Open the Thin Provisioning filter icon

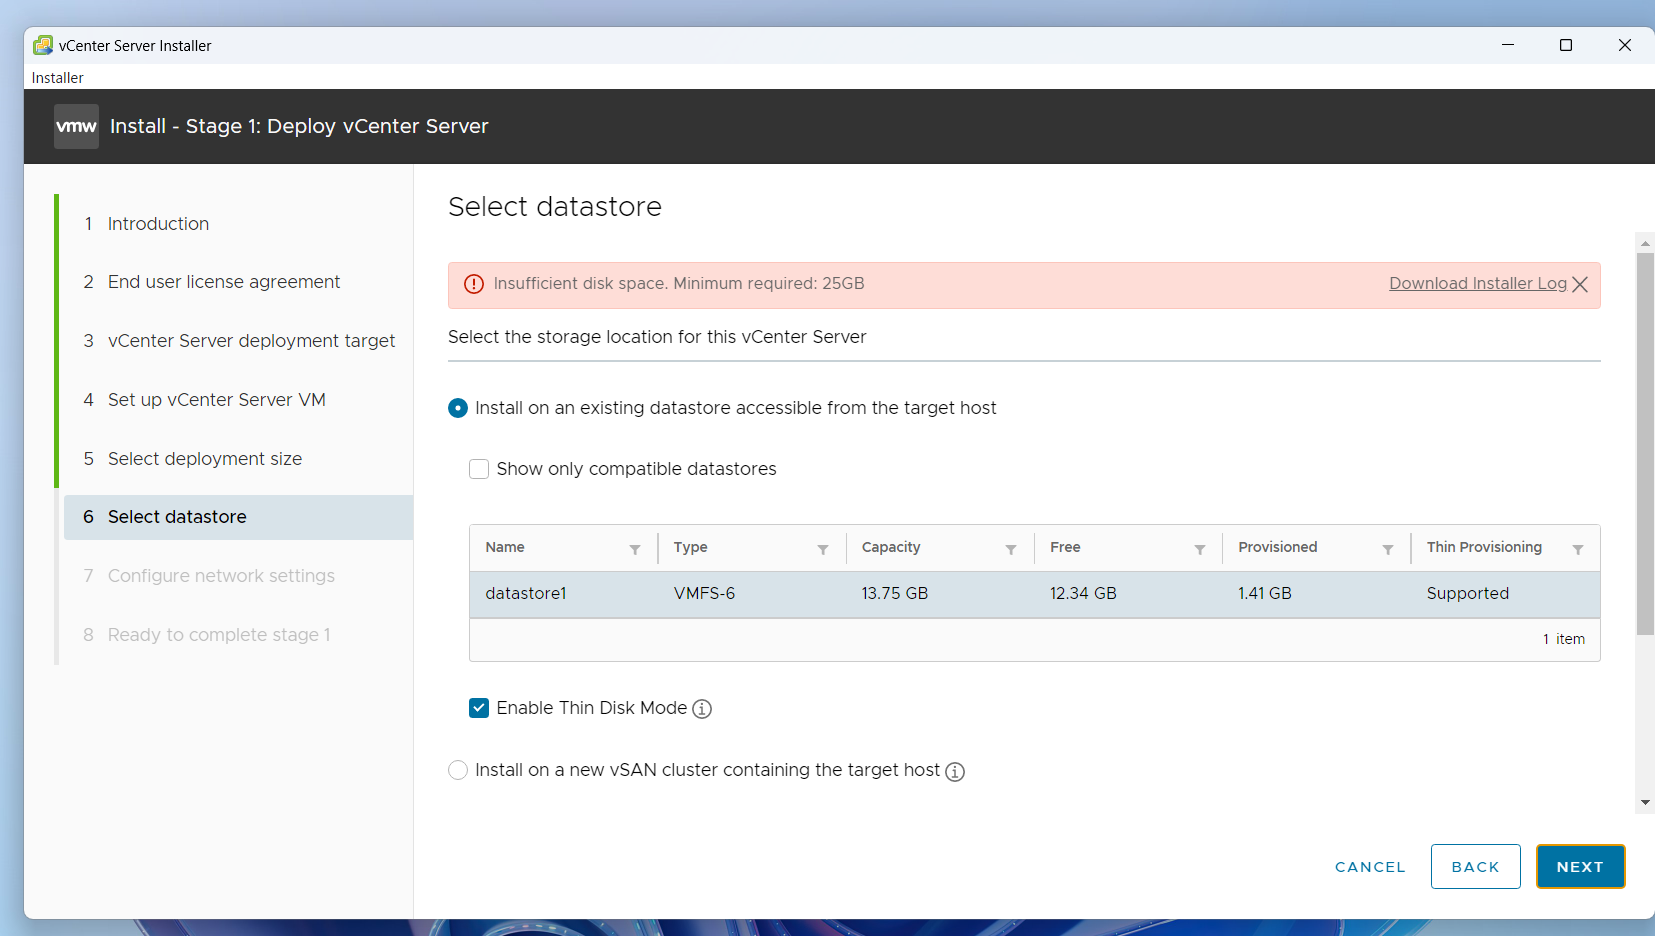[1577, 549]
